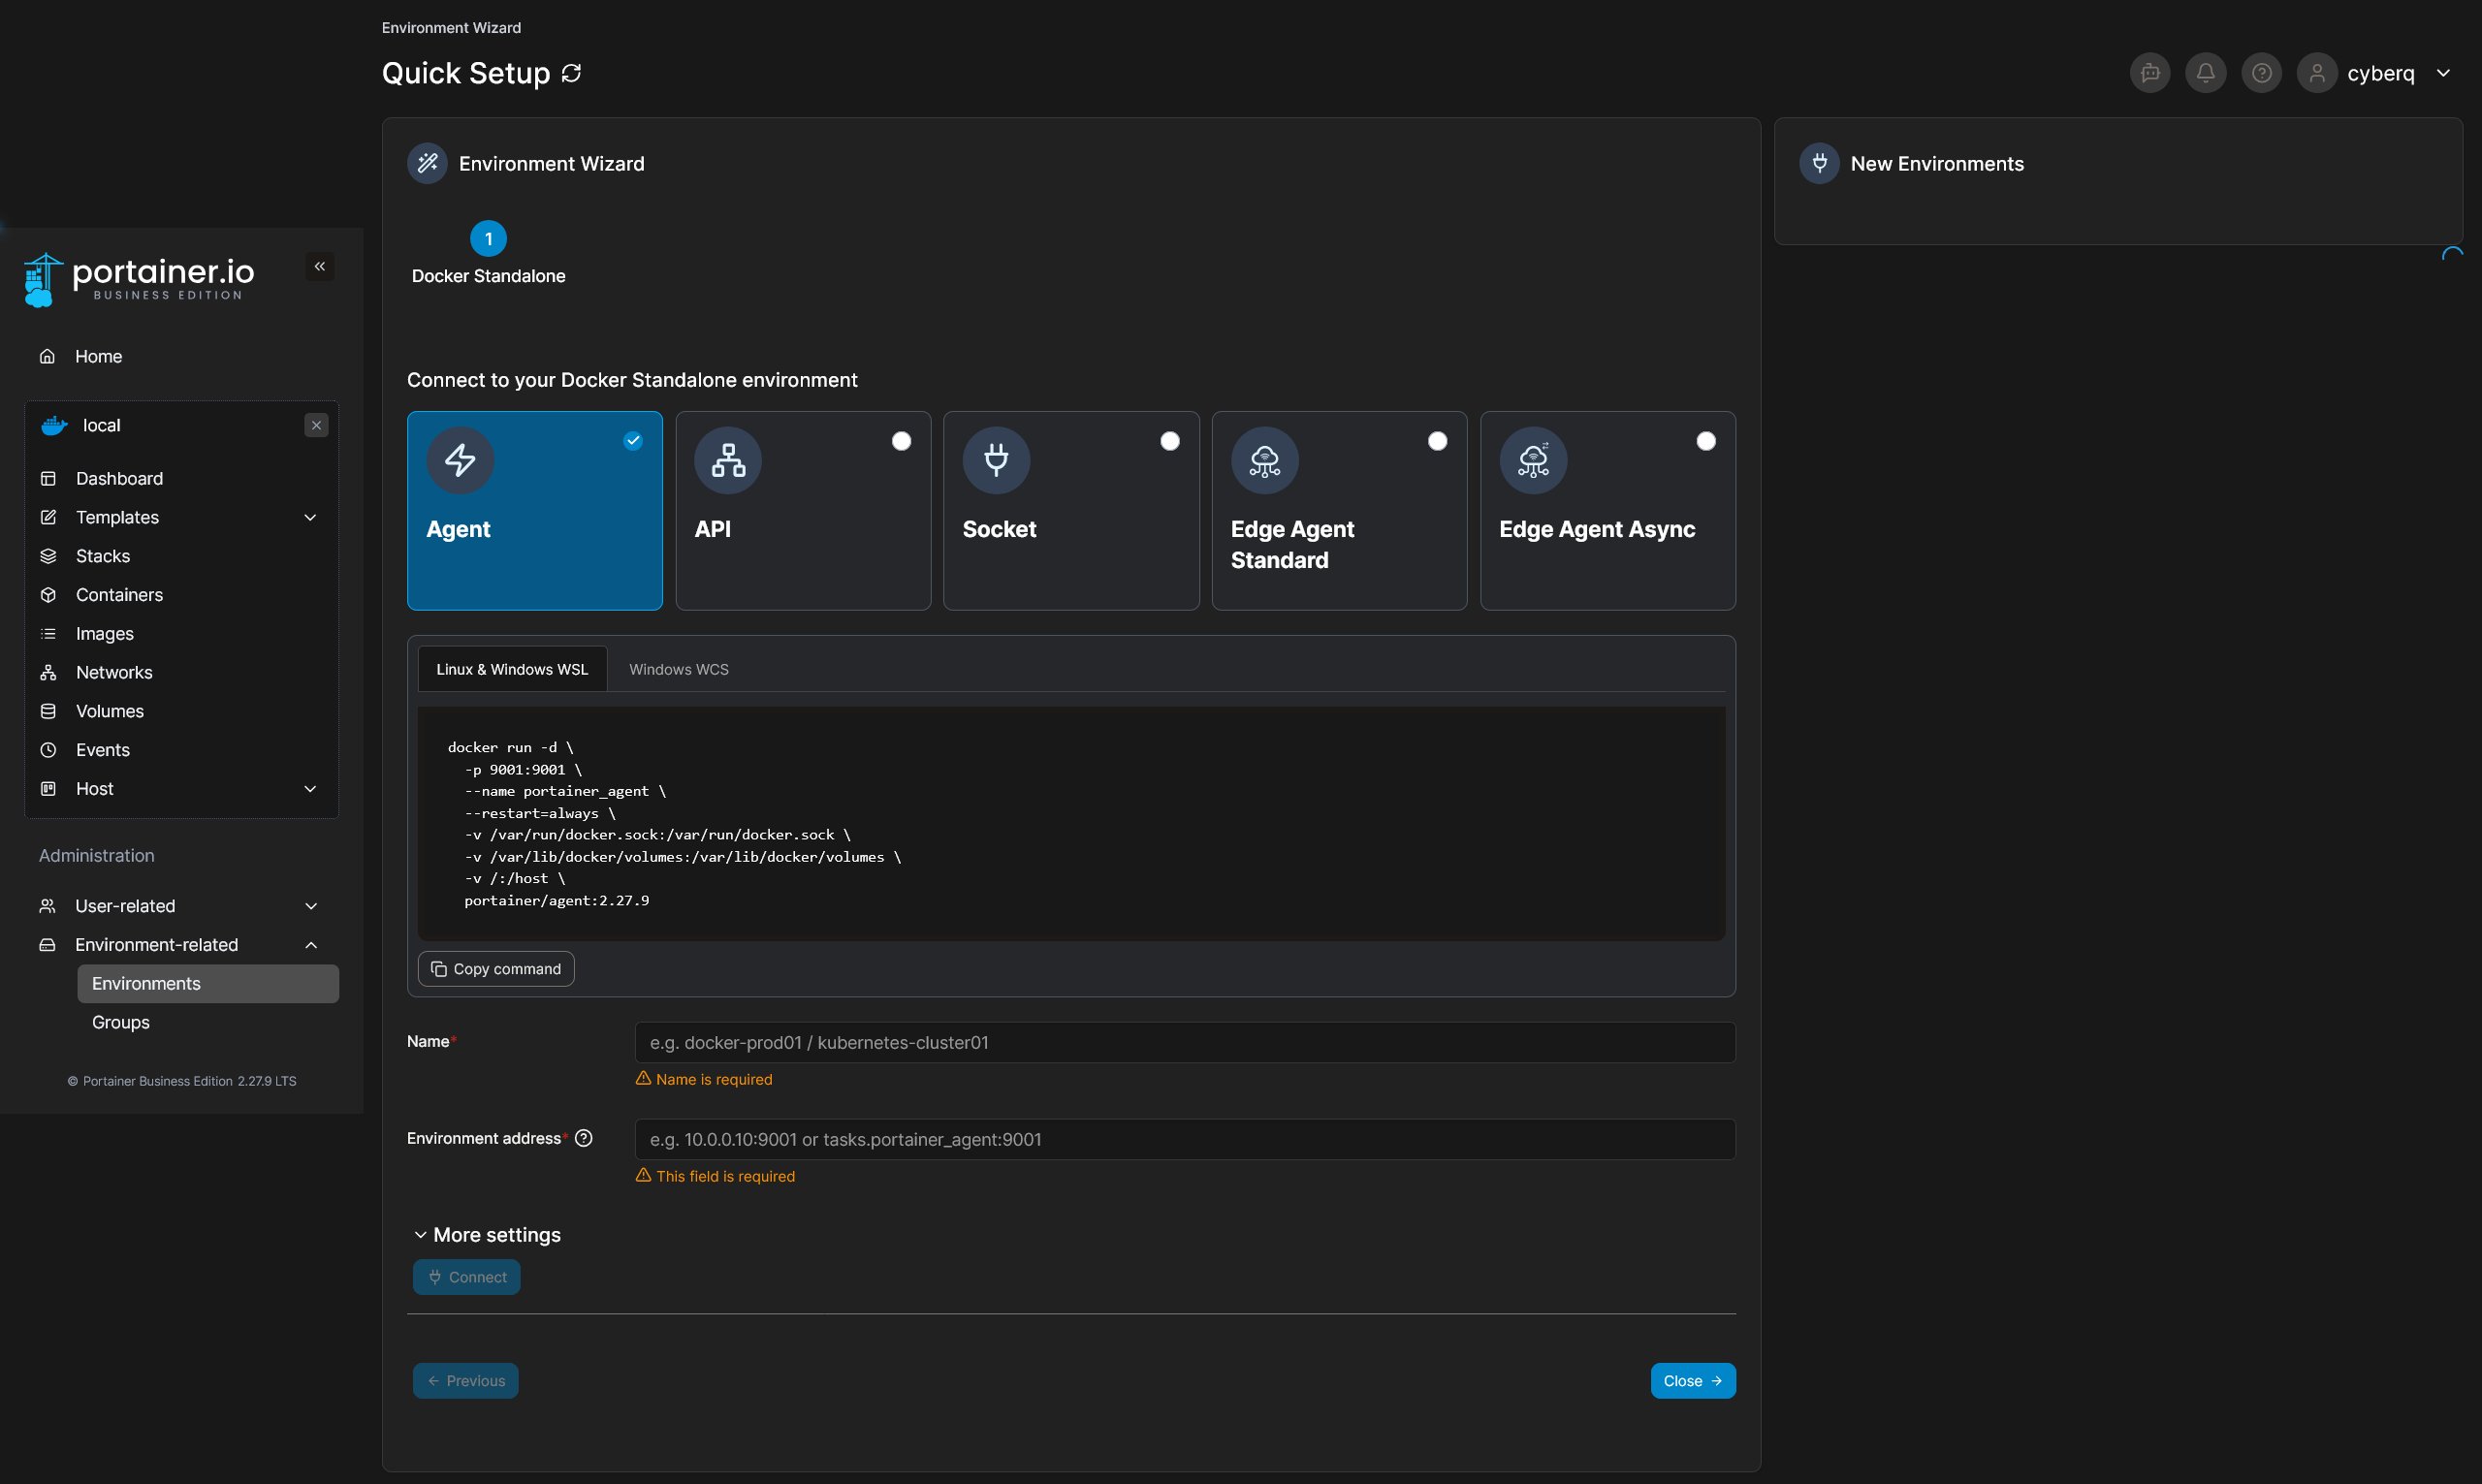Click the Previous button
This screenshot has width=2482, height=1484.
[466, 1381]
